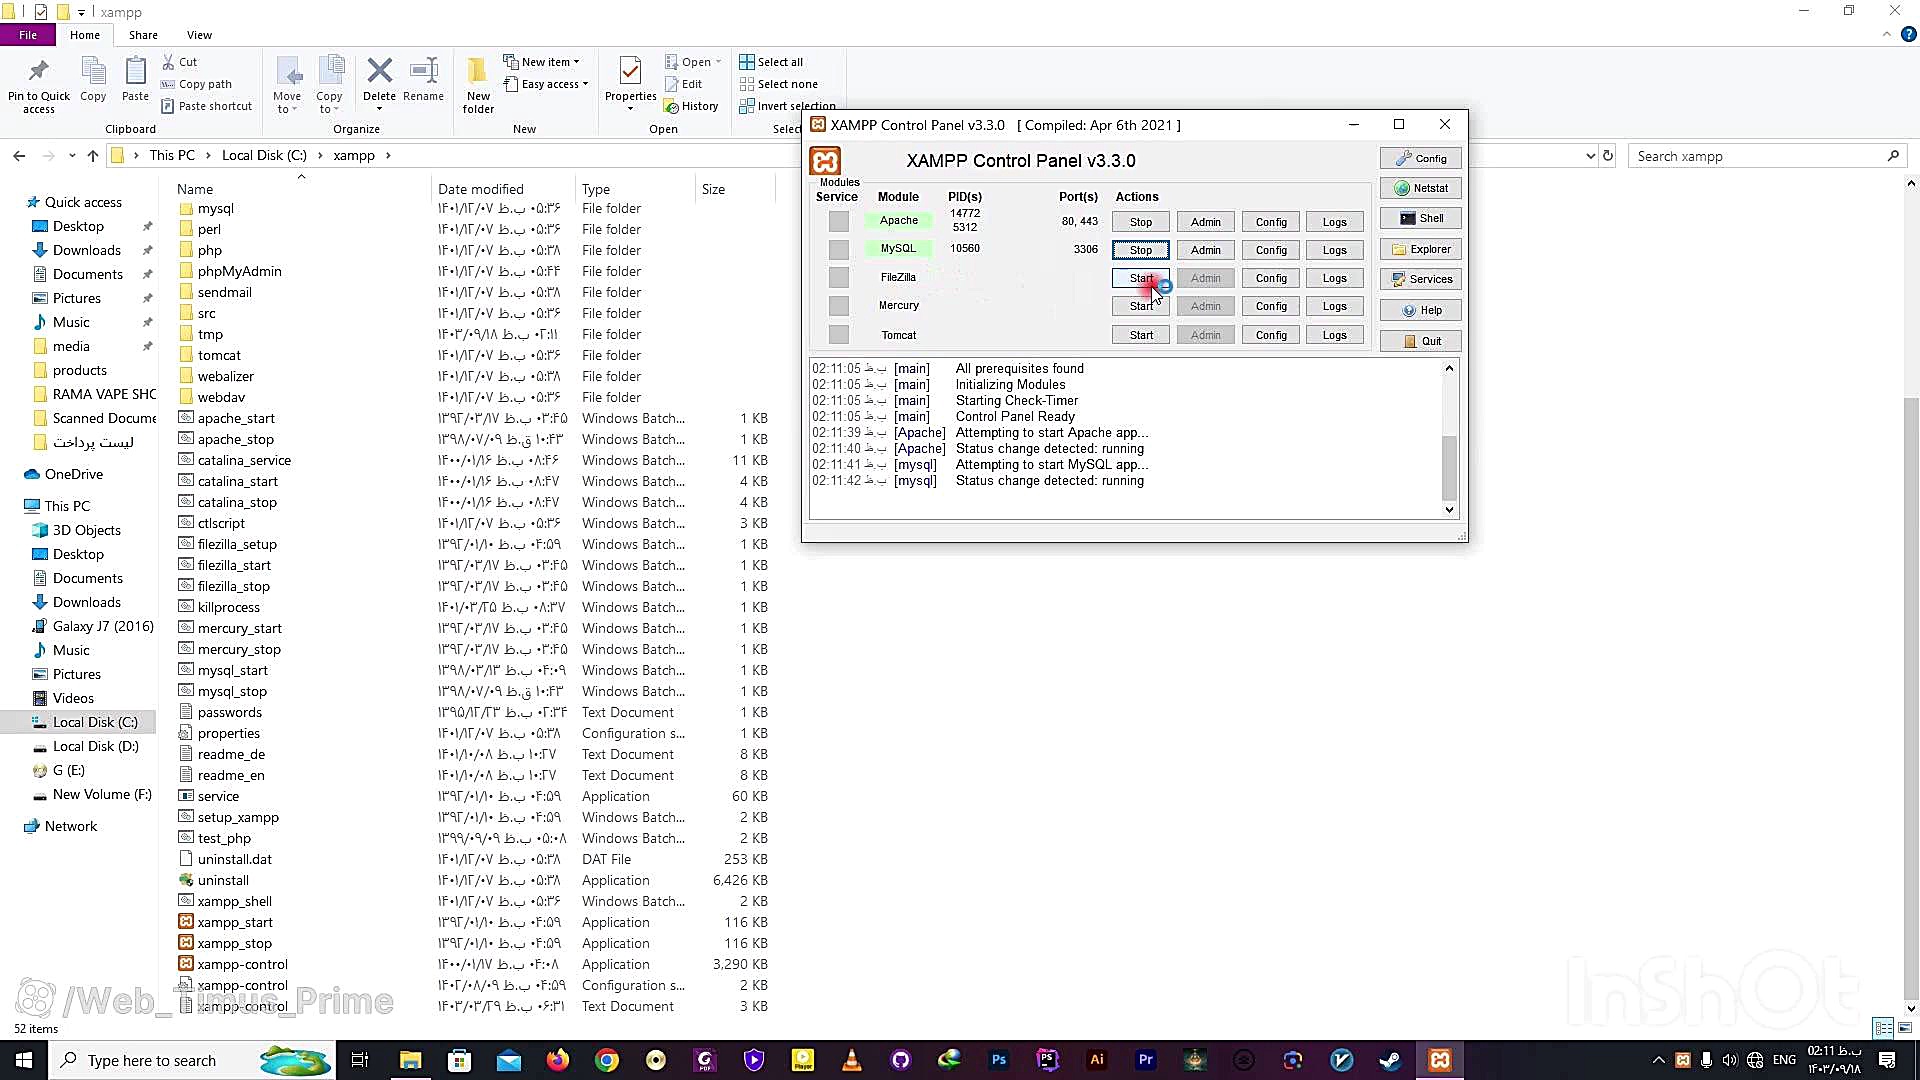Launch XAMPP Shell
The height and width of the screenshot is (1080, 1920).
point(1421,218)
